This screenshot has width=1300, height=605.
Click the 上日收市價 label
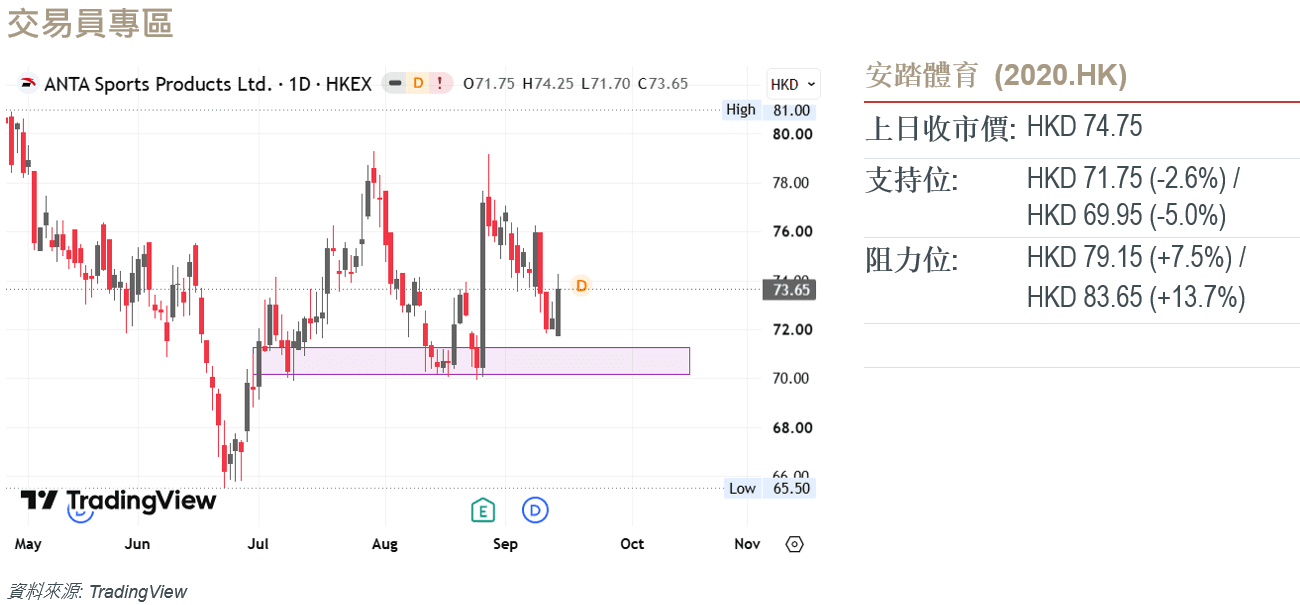pos(941,128)
